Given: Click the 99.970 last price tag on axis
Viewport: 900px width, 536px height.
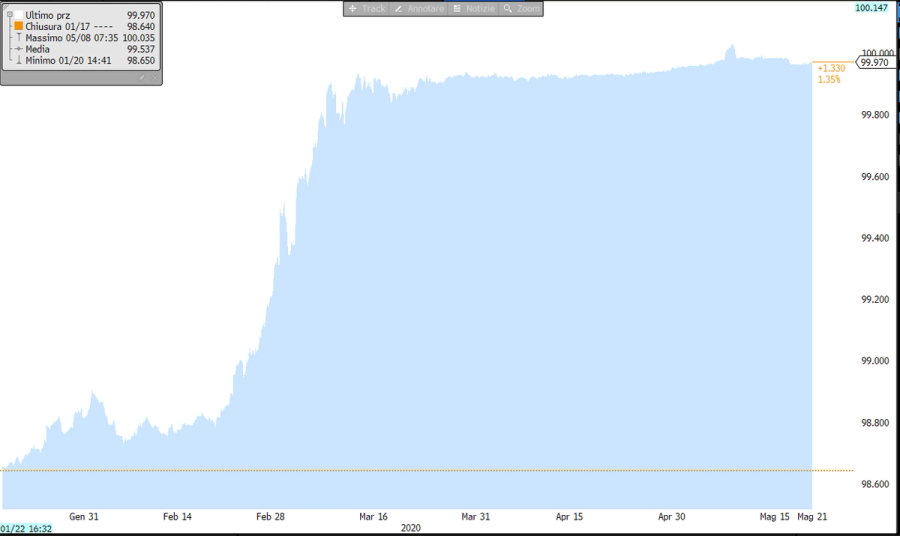Looking at the screenshot, I should click(876, 63).
